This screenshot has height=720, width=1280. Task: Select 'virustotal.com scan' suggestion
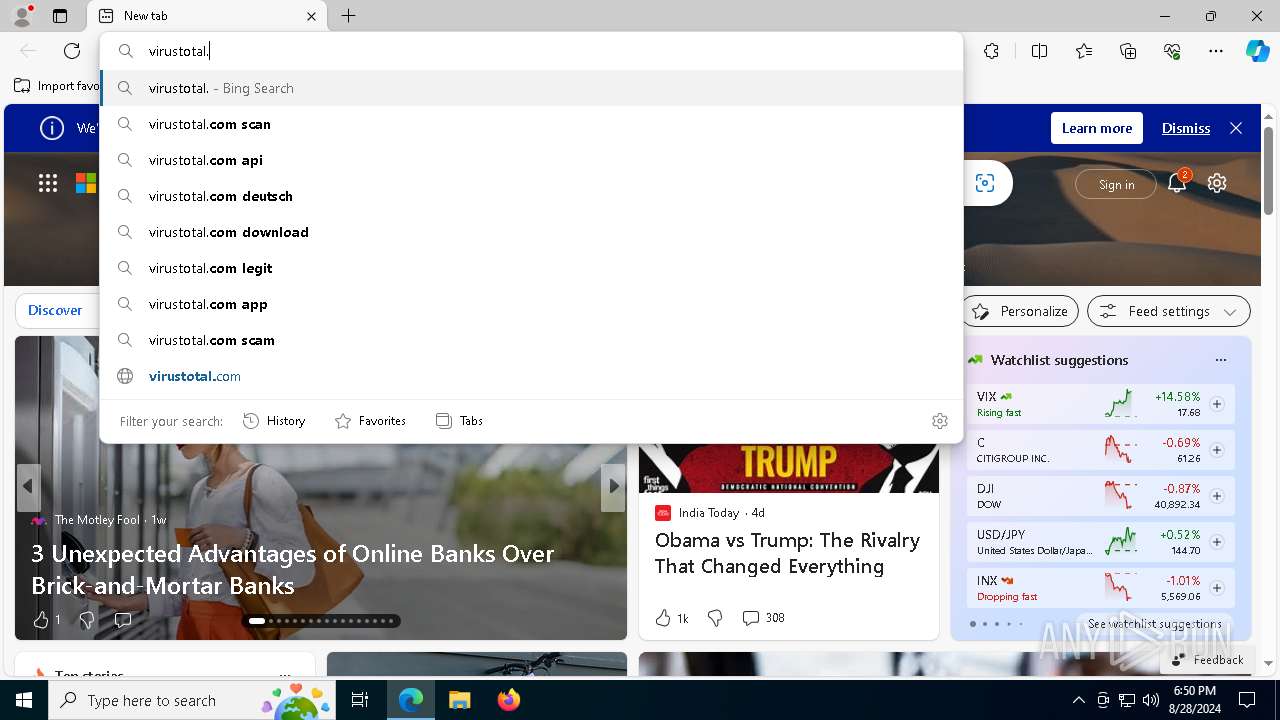coord(532,124)
